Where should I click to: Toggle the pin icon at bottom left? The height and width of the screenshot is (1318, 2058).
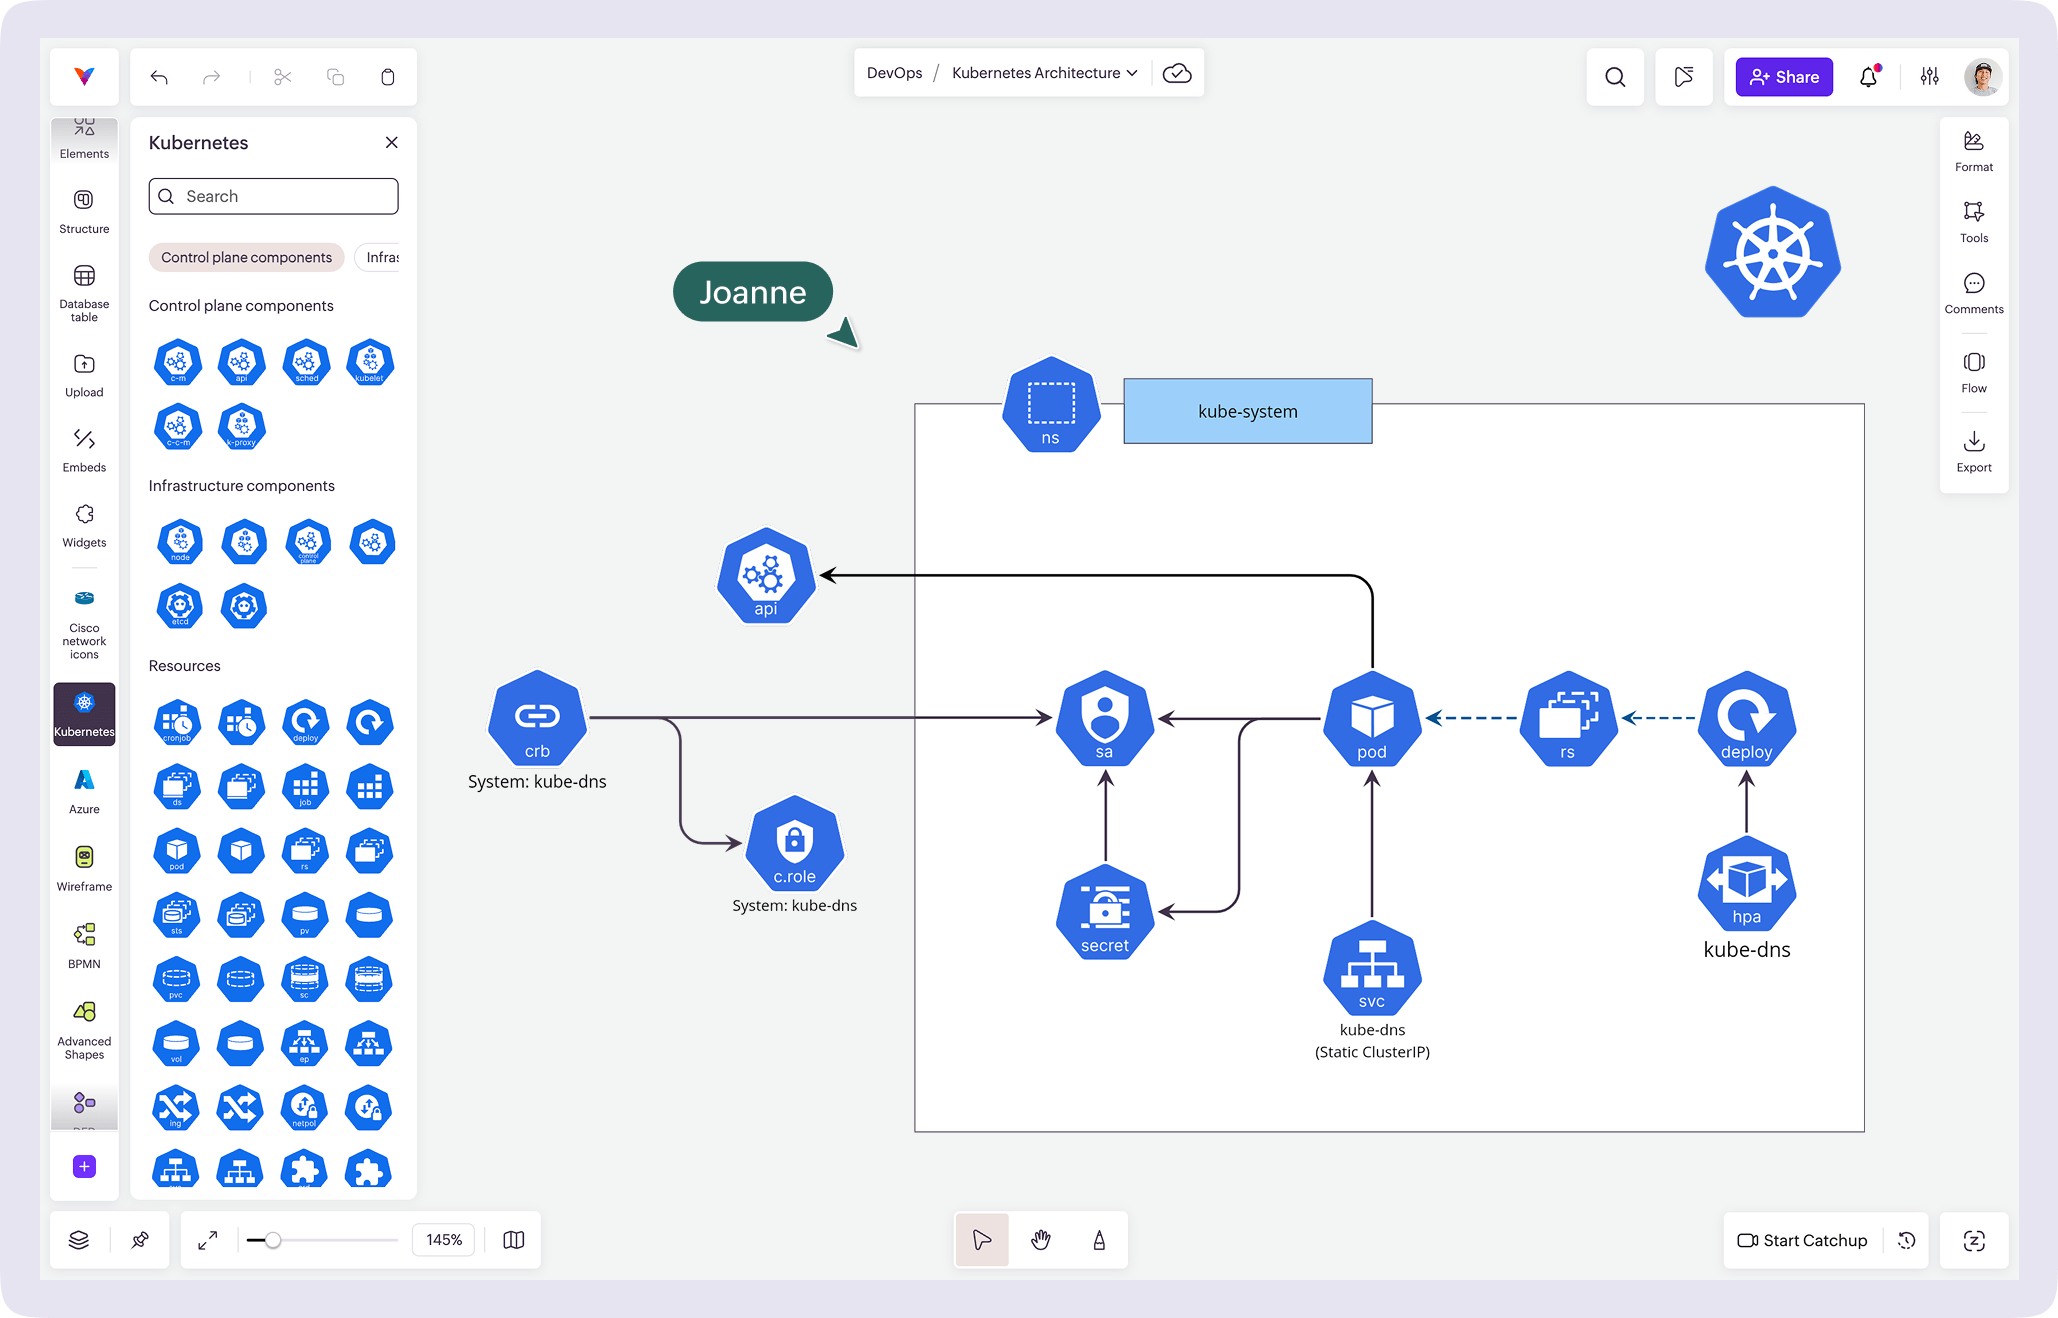(140, 1240)
